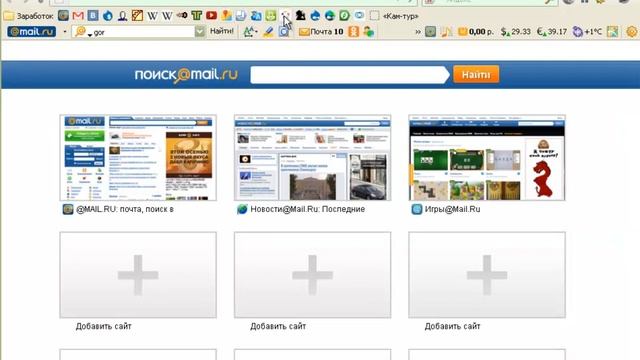Open search engine selector in mail.ru toolbar
The image size is (640, 360).
click(82, 32)
